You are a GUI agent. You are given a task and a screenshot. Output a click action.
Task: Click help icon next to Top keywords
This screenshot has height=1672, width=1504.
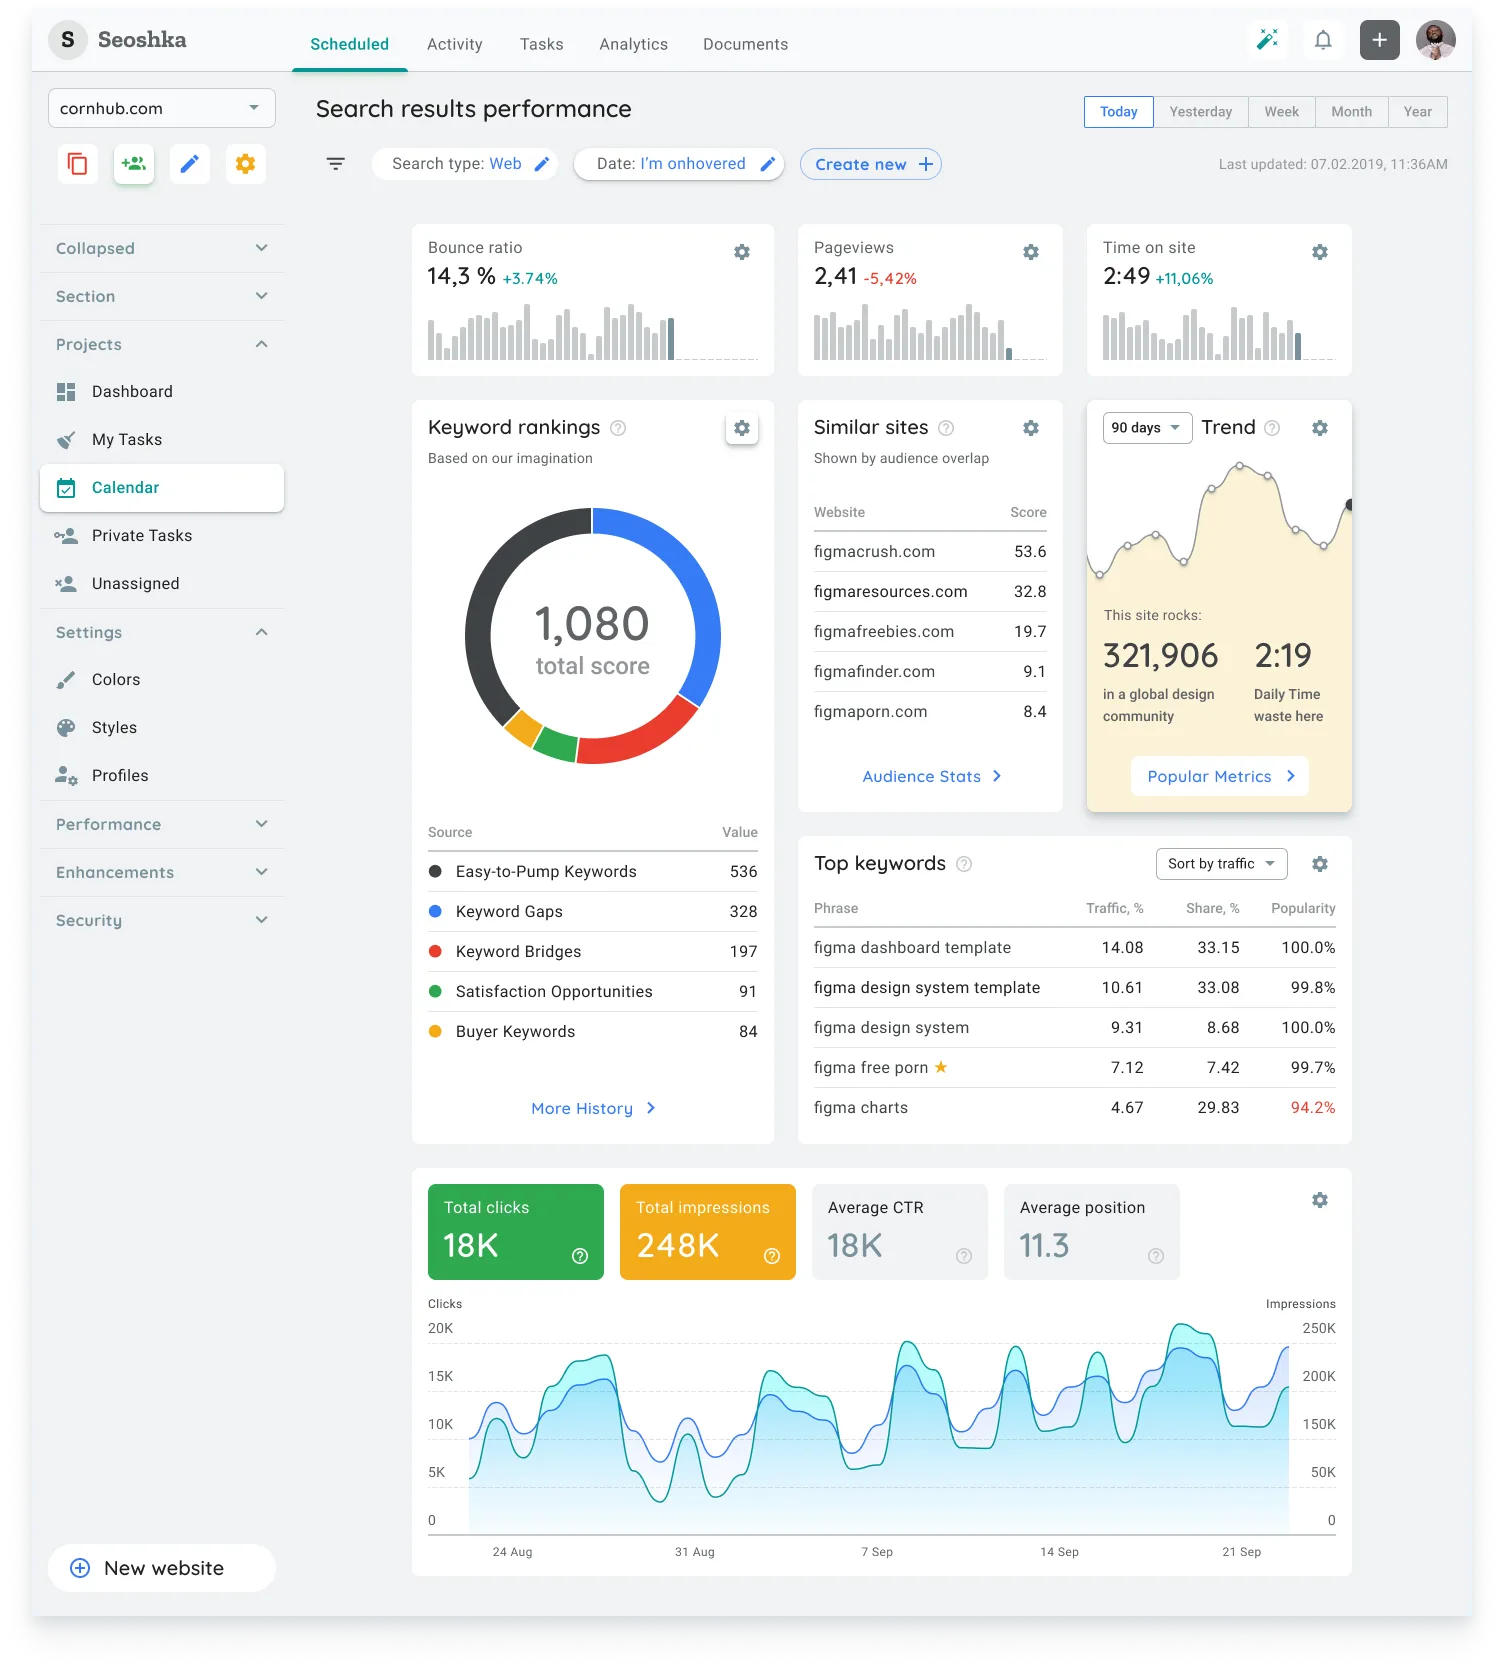pos(964,864)
